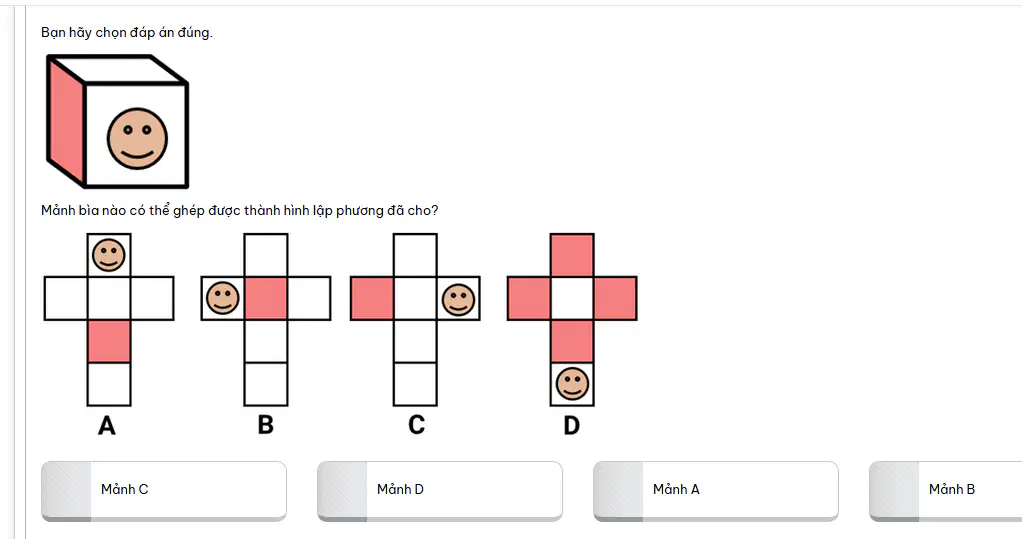Select answer Mảnh D
Screen dimensions: 1022x539
pos(440,491)
